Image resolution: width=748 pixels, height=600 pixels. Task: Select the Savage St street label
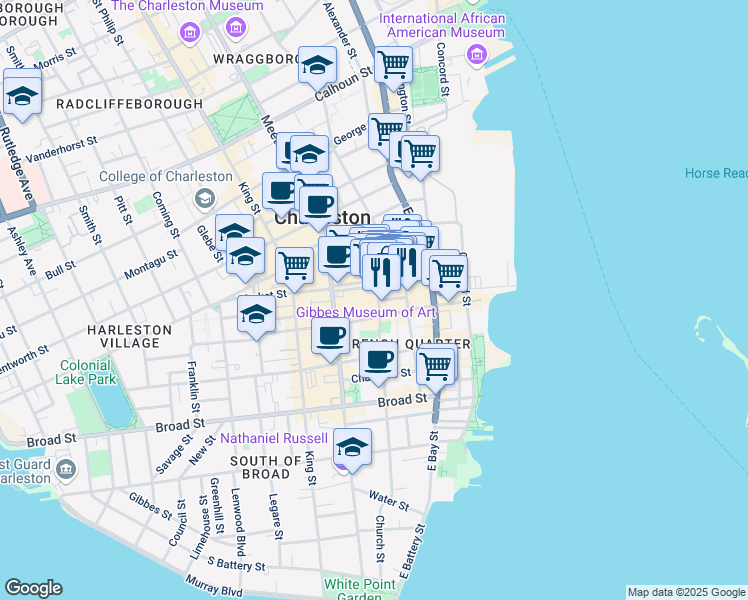(x=175, y=455)
